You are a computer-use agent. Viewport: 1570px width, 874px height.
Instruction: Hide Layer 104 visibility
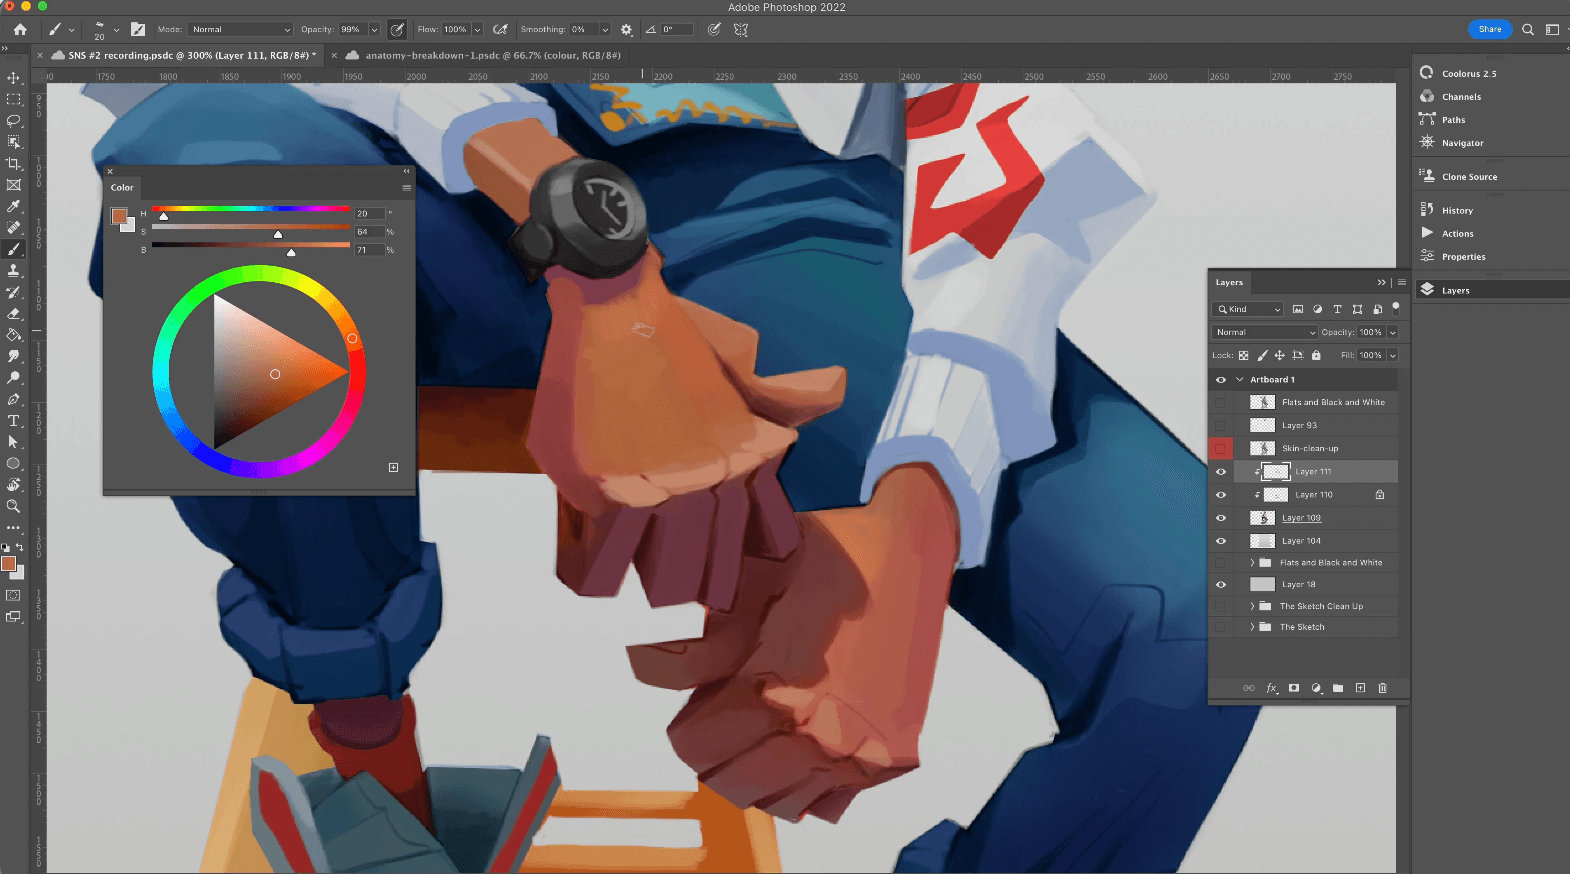pos(1221,541)
